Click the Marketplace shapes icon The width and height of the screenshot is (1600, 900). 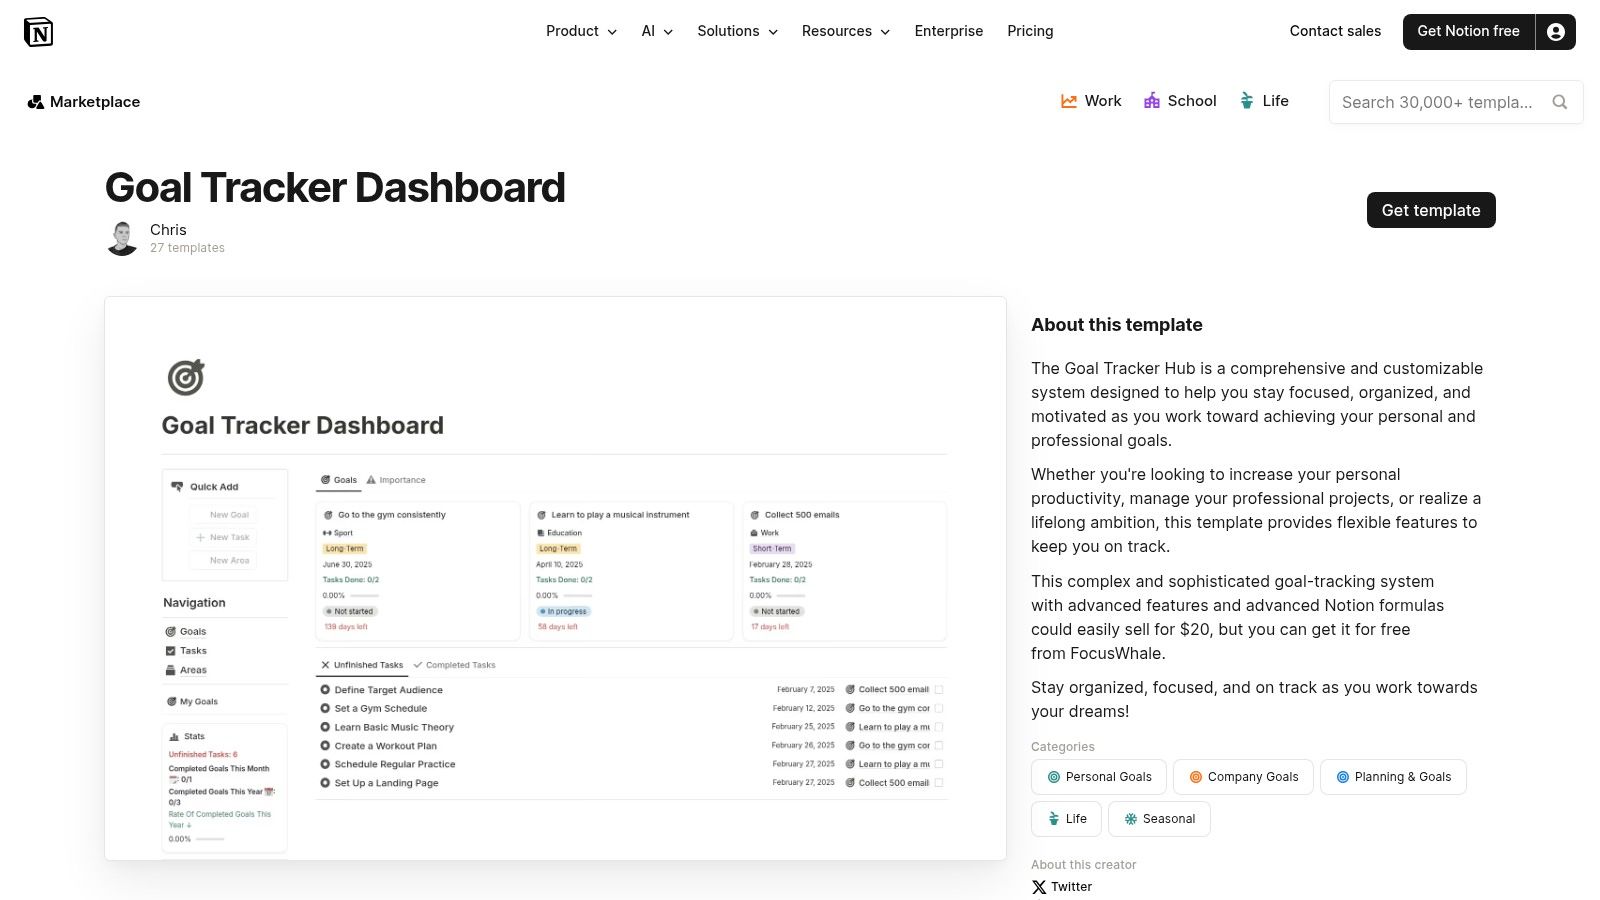point(36,102)
